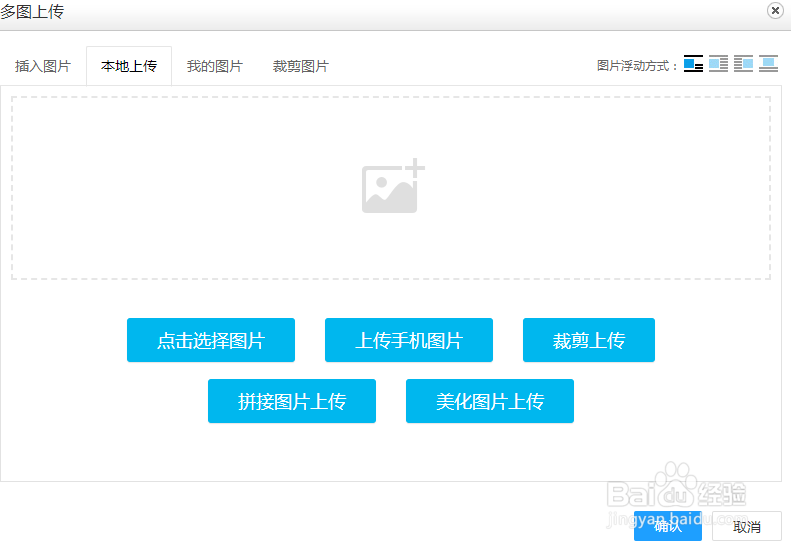
Task: Click the 点击选择图片 button
Action: (x=211, y=340)
